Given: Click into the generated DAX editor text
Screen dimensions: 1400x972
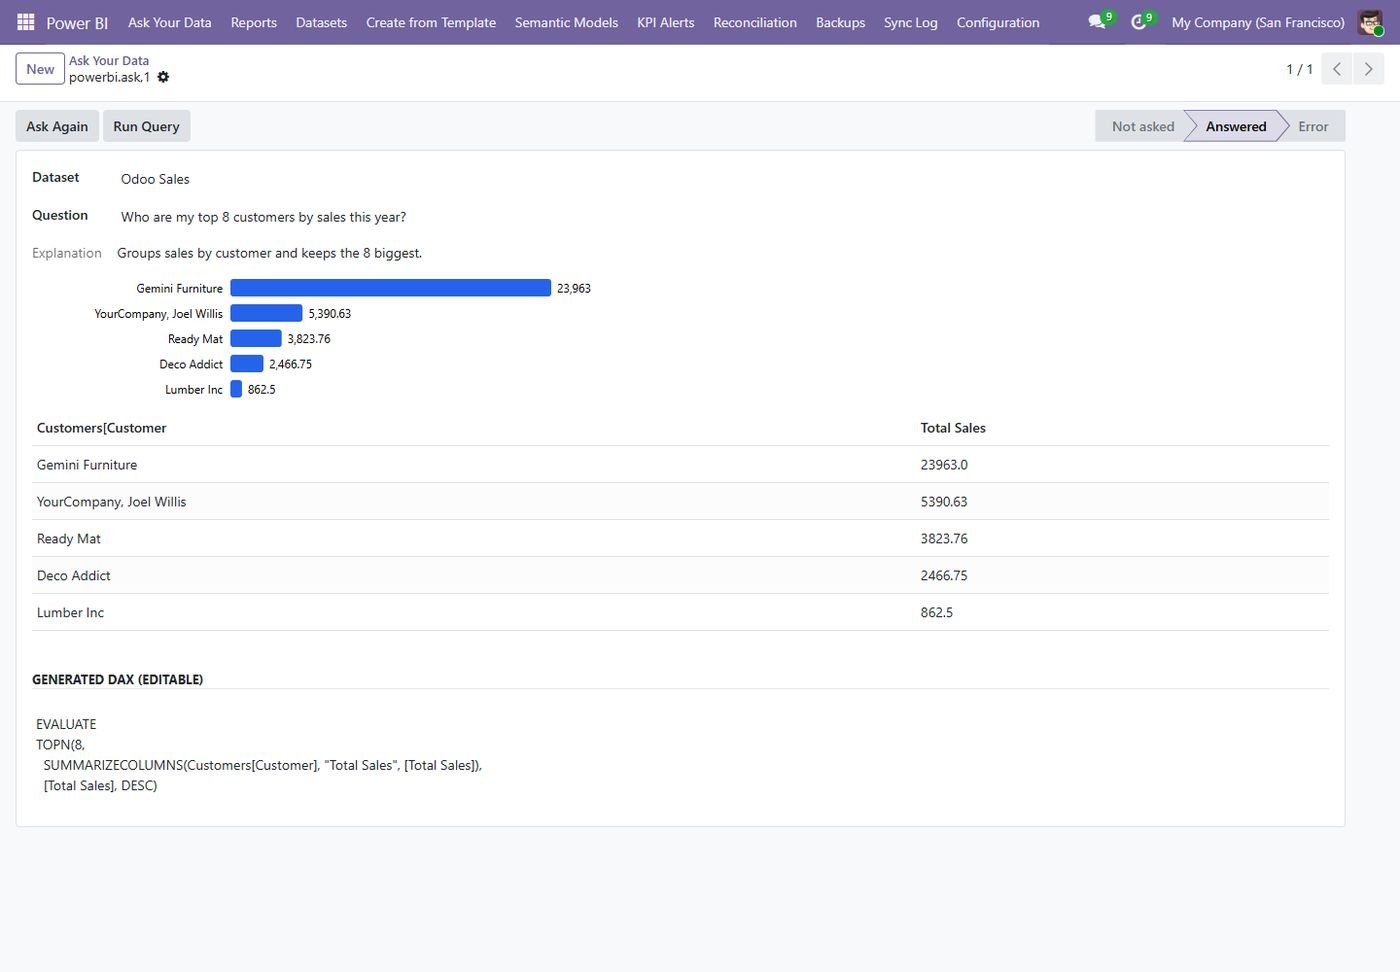Looking at the screenshot, I should pyautogui.click(x=259, y=755).
